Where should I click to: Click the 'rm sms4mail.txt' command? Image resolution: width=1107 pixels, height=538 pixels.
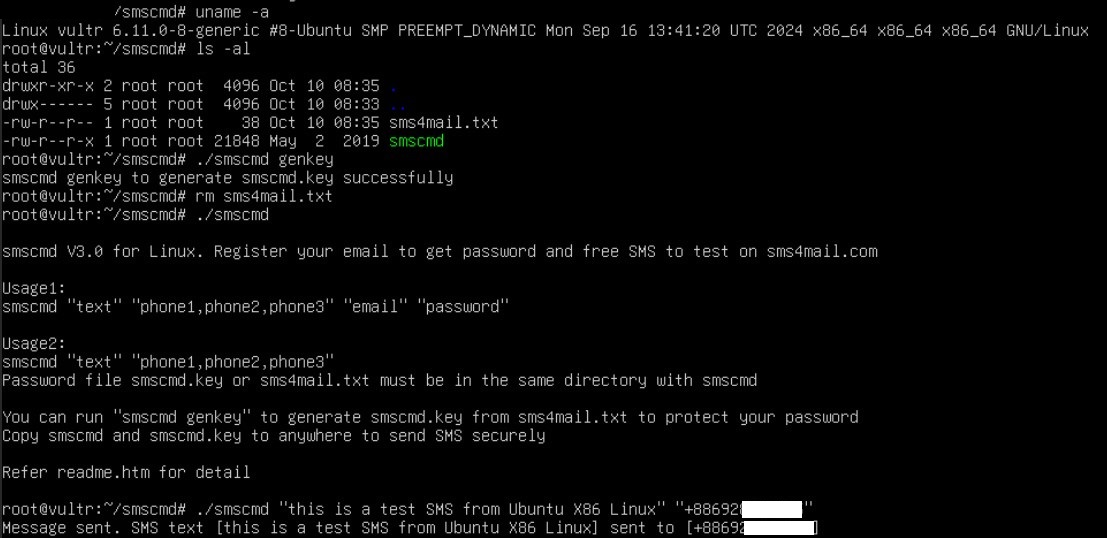(x=264, y=196)
